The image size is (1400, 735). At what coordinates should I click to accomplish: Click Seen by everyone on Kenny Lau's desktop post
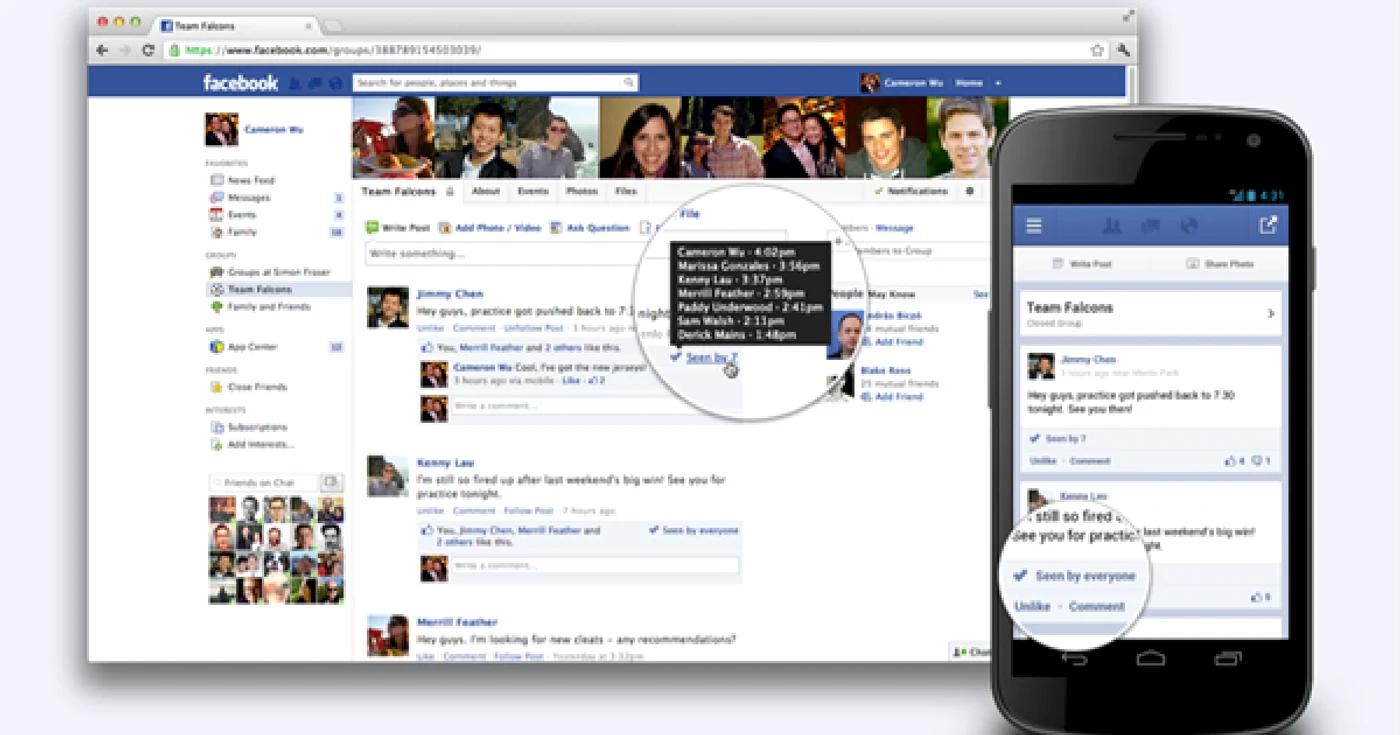694,531
